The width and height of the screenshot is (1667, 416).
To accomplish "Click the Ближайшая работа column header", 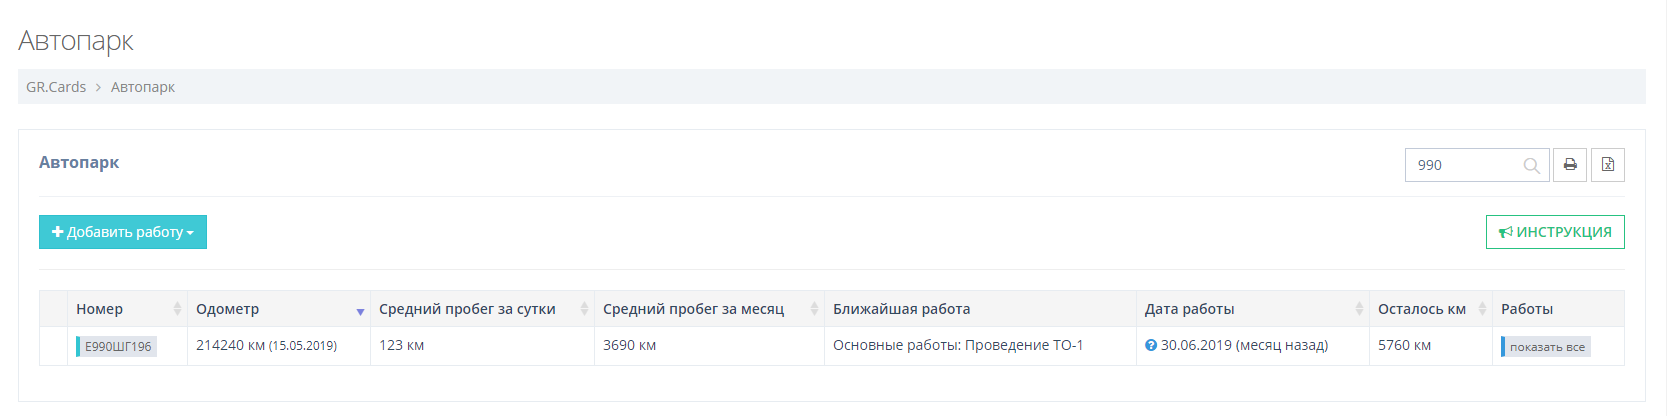I will pyautogui.click(x=901, y=309).
